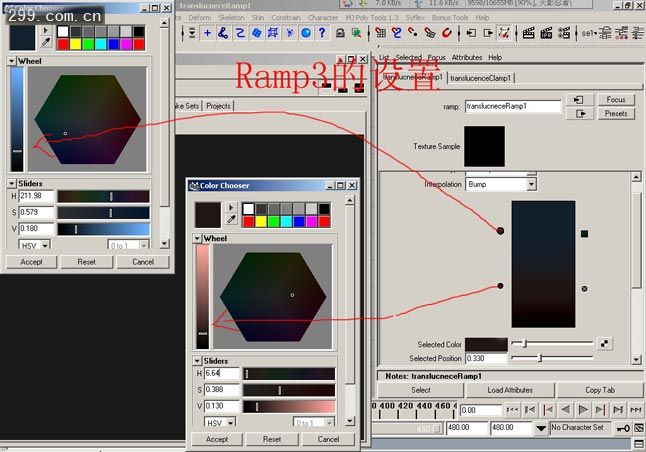Toggle the curves selection mask icon

(239, 33)
